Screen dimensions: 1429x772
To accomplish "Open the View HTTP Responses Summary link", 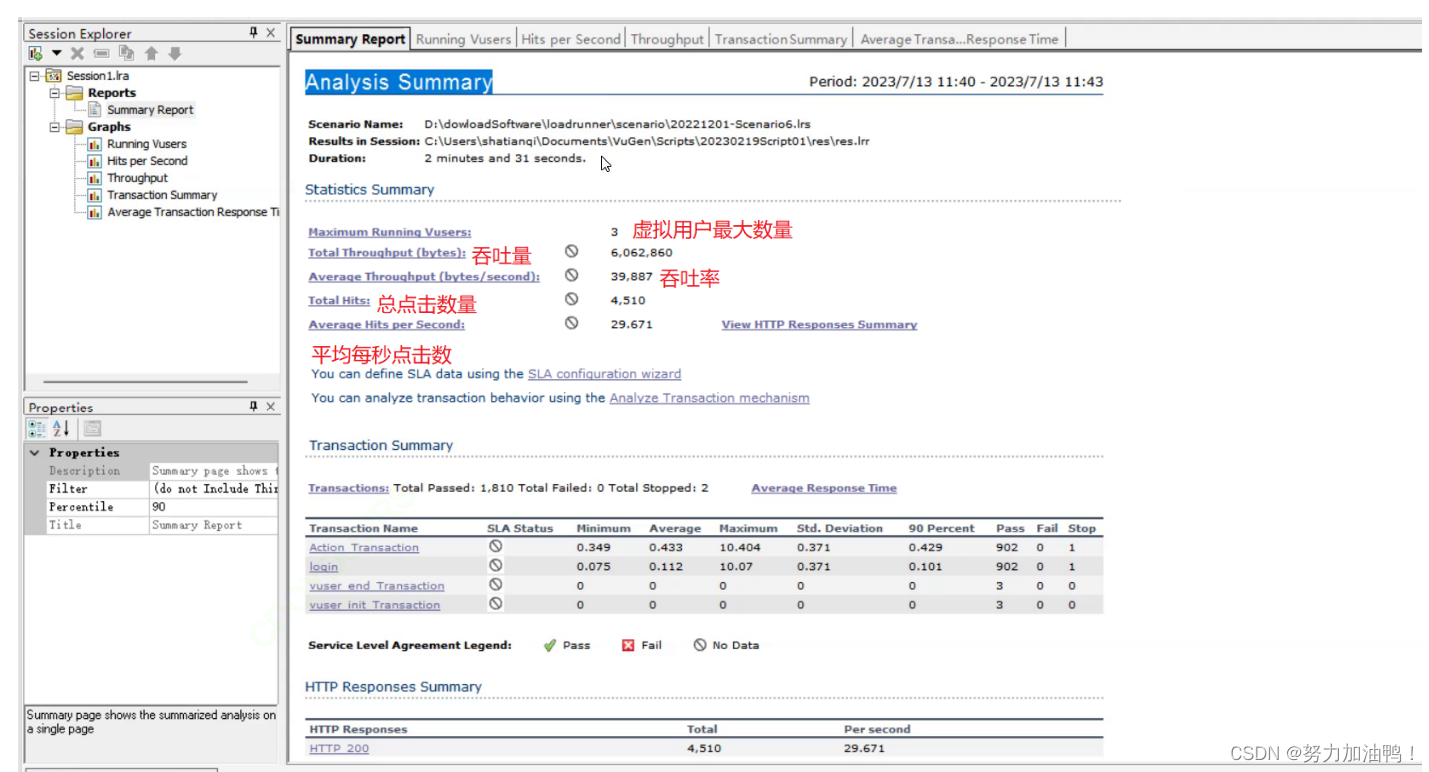I will (819, 325).
